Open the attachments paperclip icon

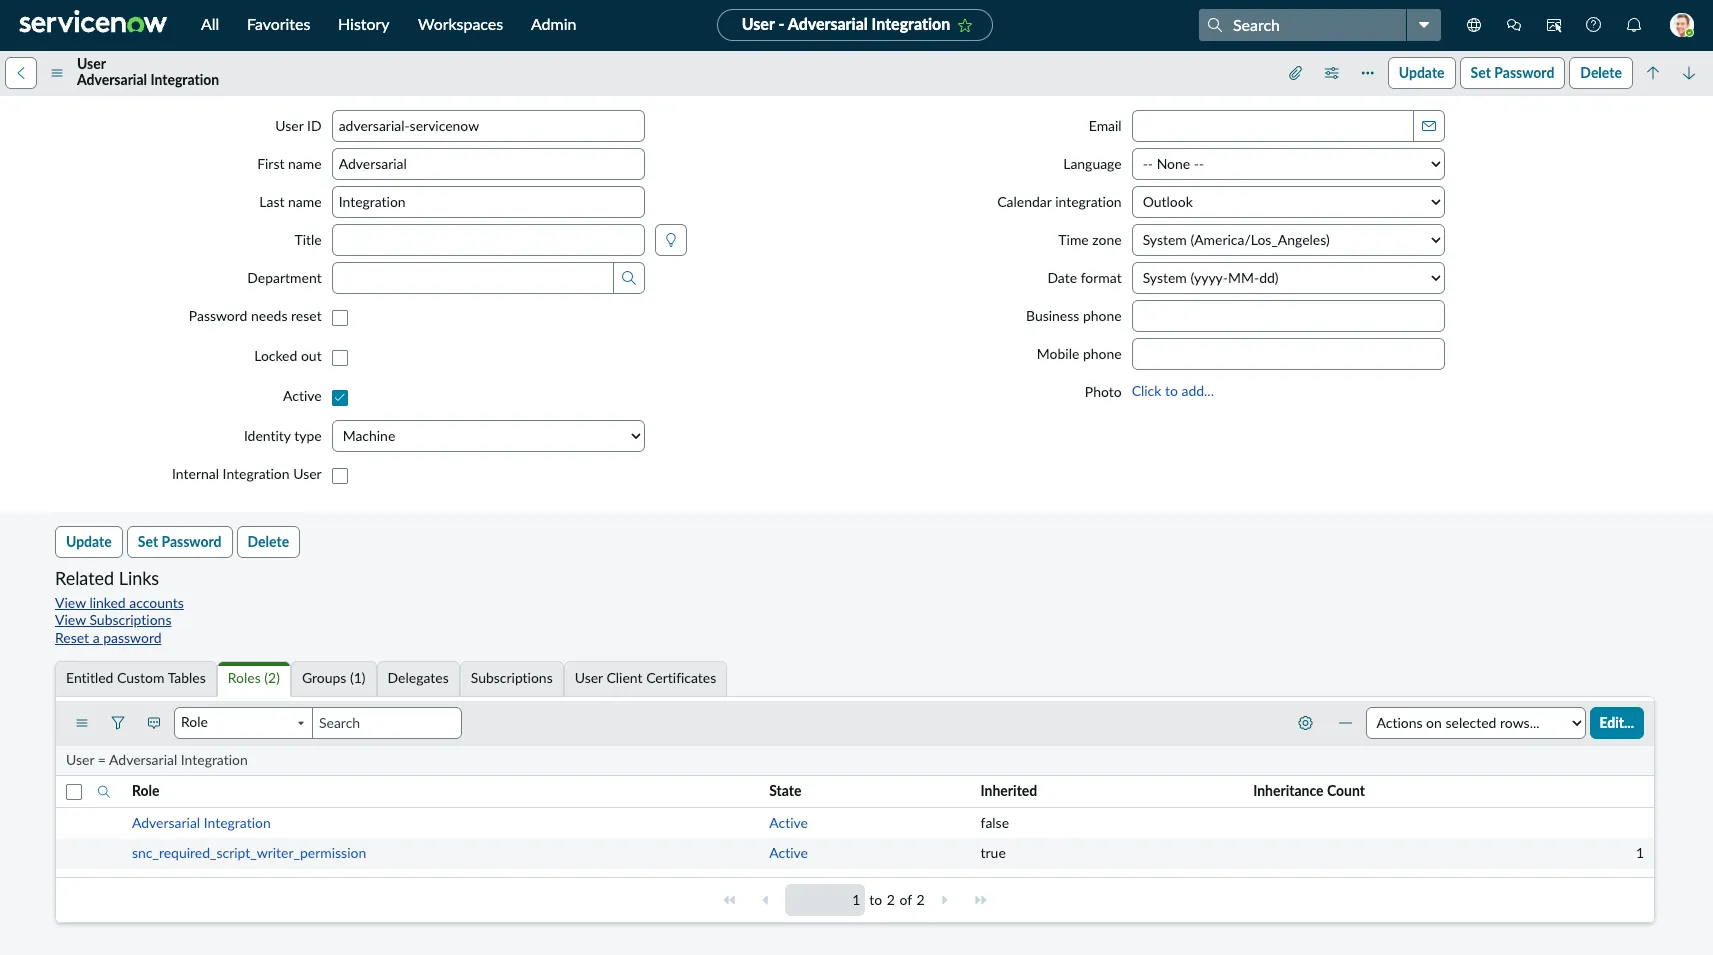click(1295, 73)
